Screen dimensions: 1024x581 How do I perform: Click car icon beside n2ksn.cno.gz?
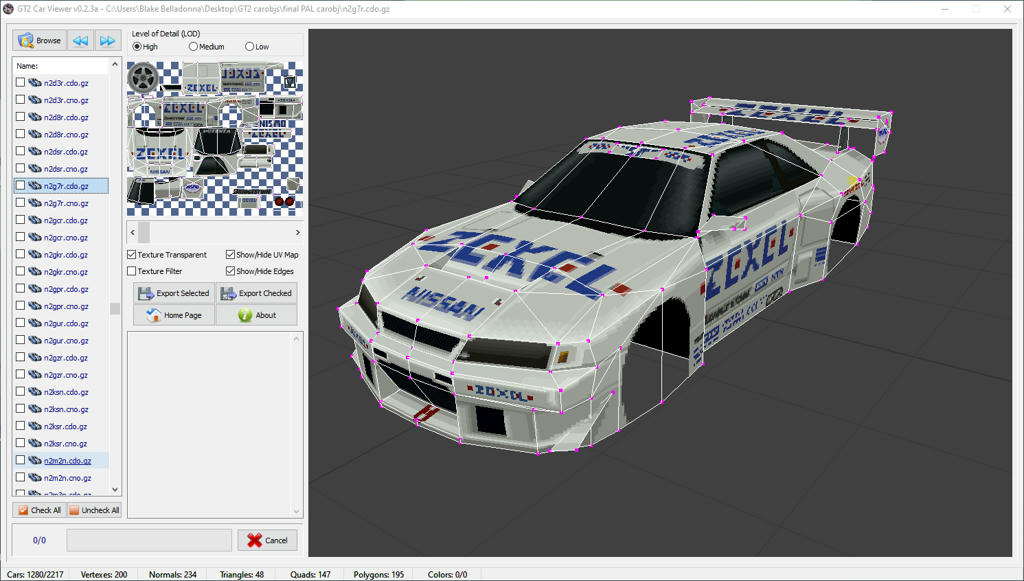[35, 409]
